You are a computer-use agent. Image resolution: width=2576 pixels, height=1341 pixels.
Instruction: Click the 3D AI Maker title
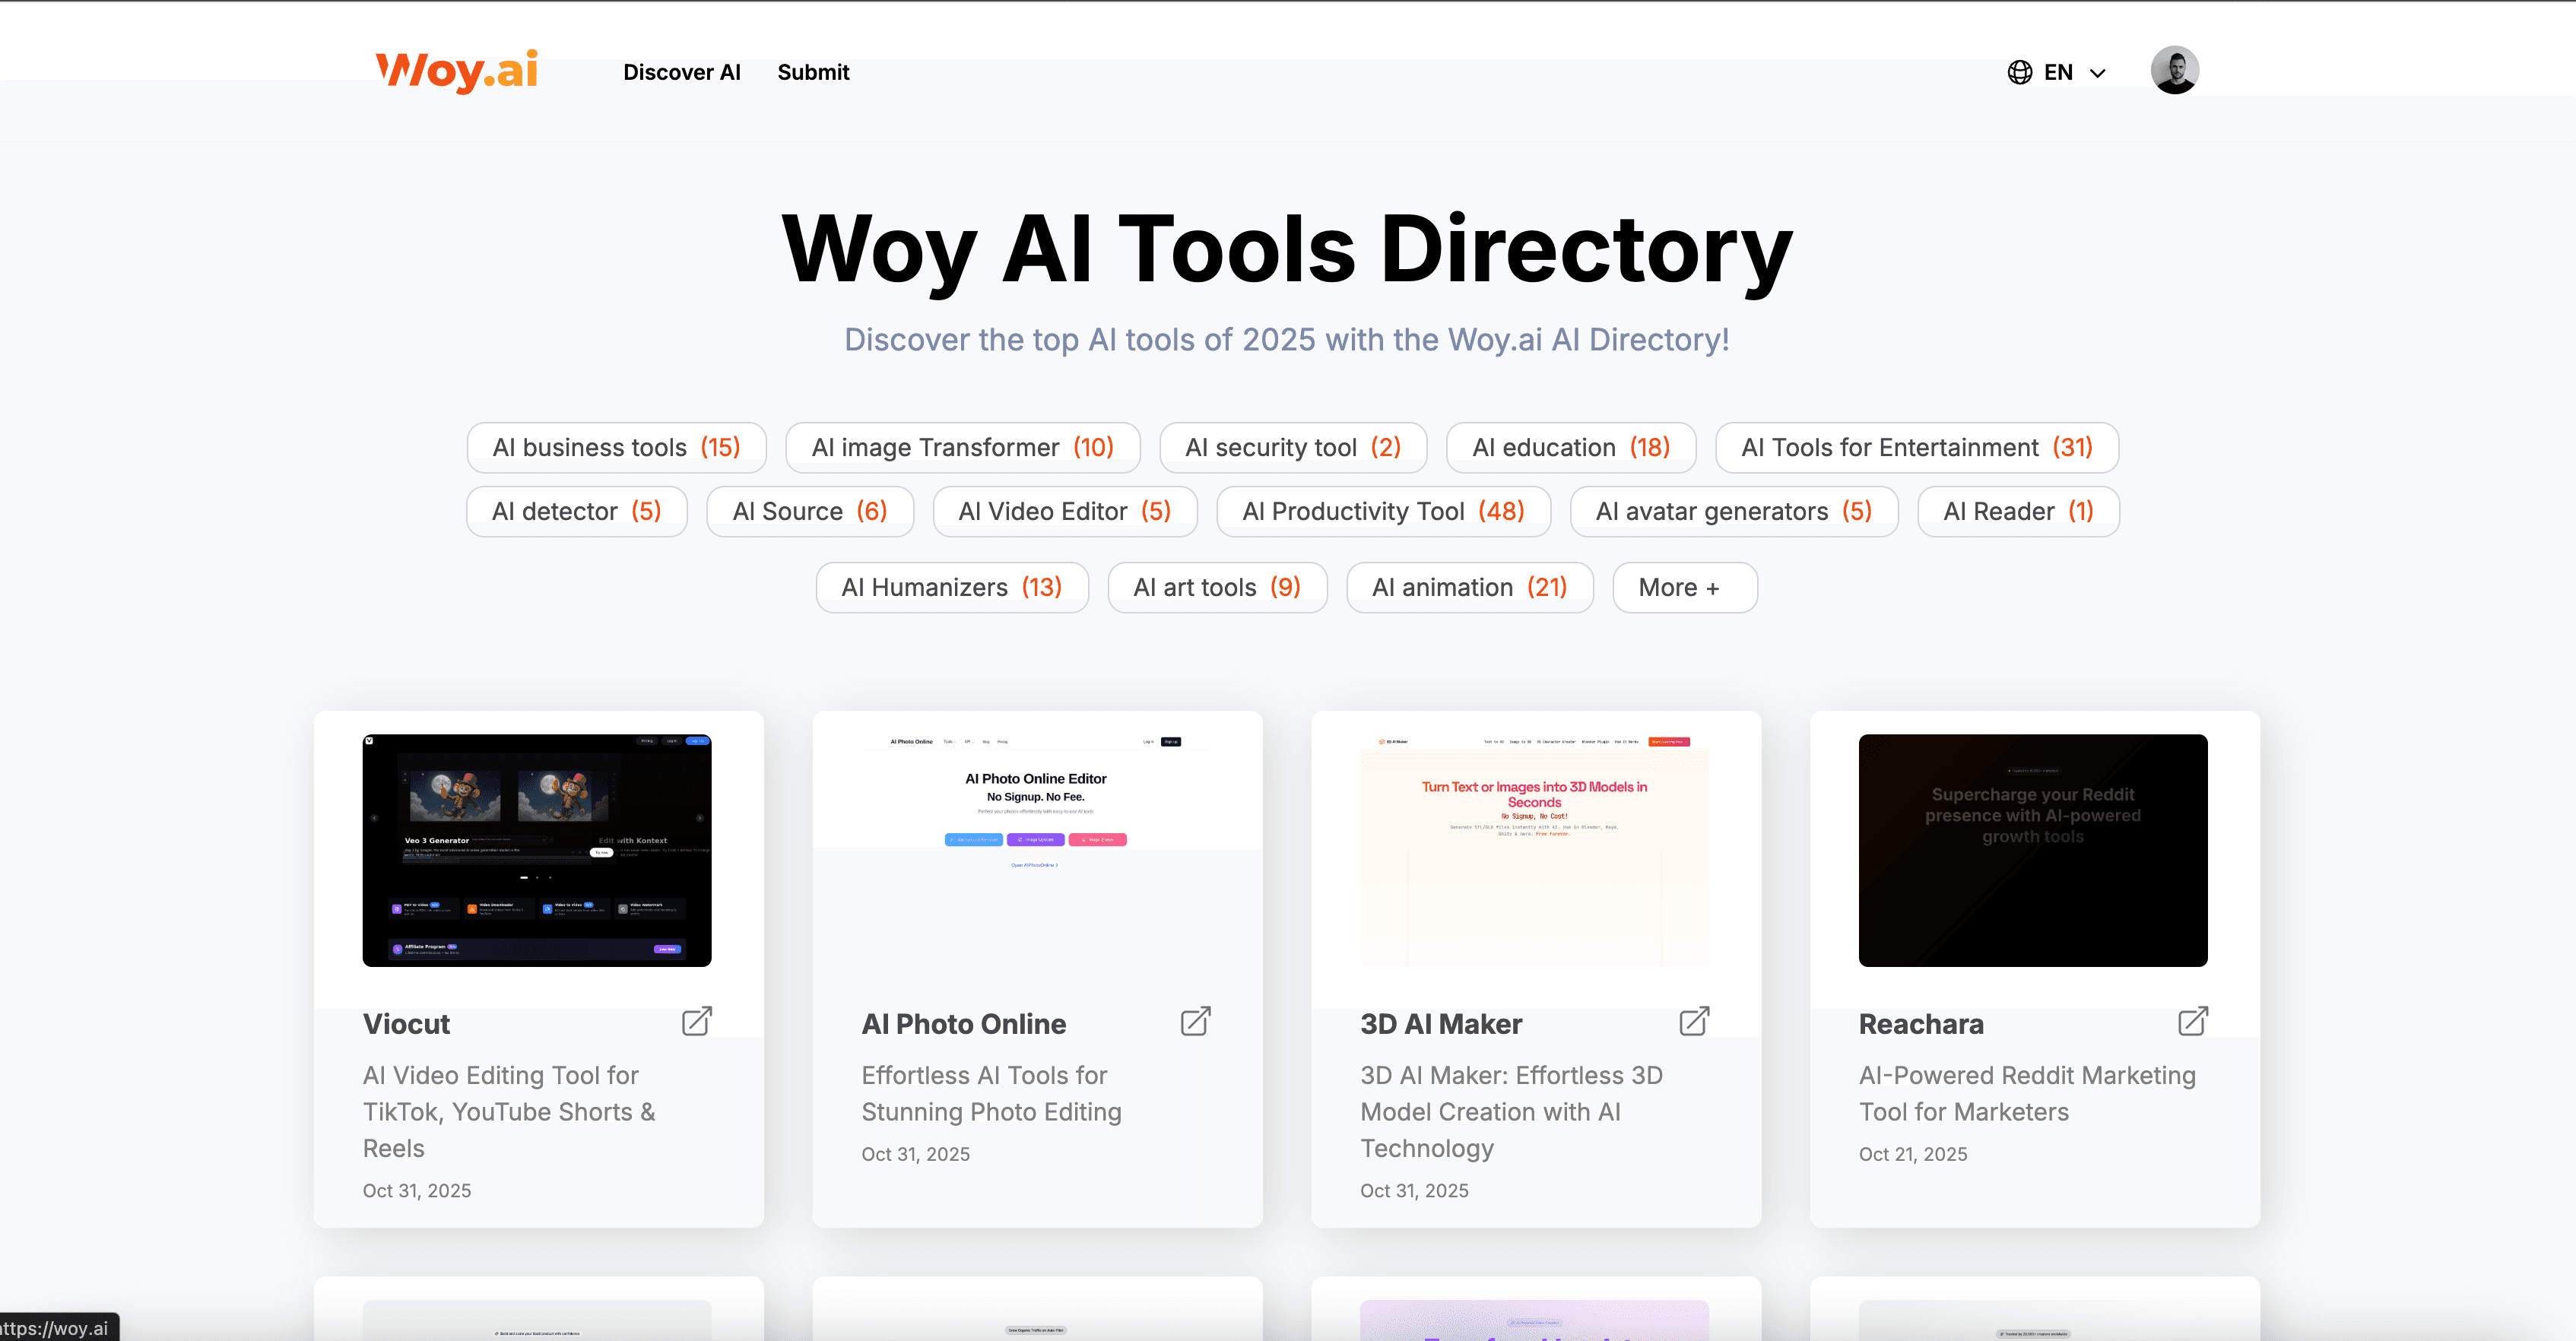[1441, 1023]
